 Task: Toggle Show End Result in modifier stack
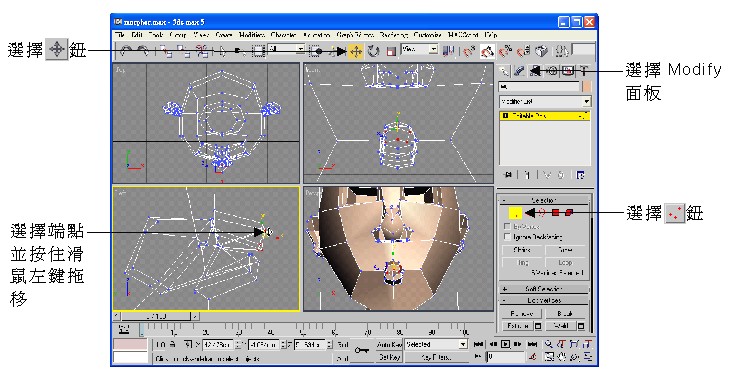tap(527, 175)
